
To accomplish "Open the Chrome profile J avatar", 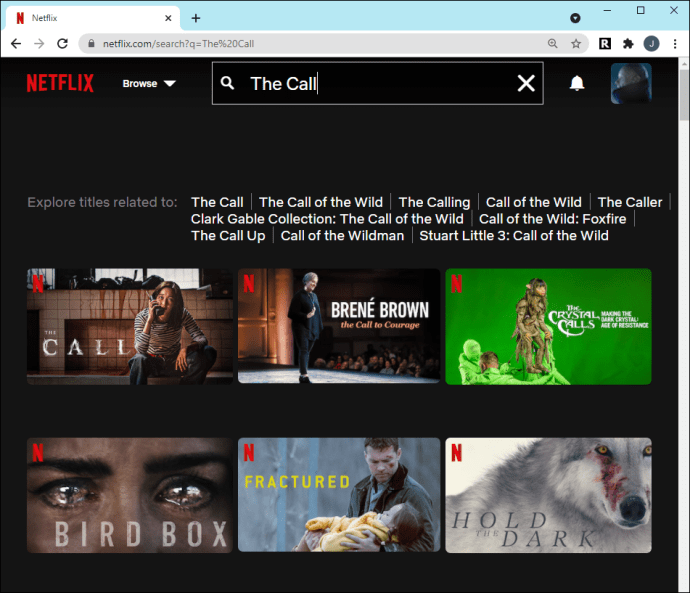I will click(x=651, y=44).
